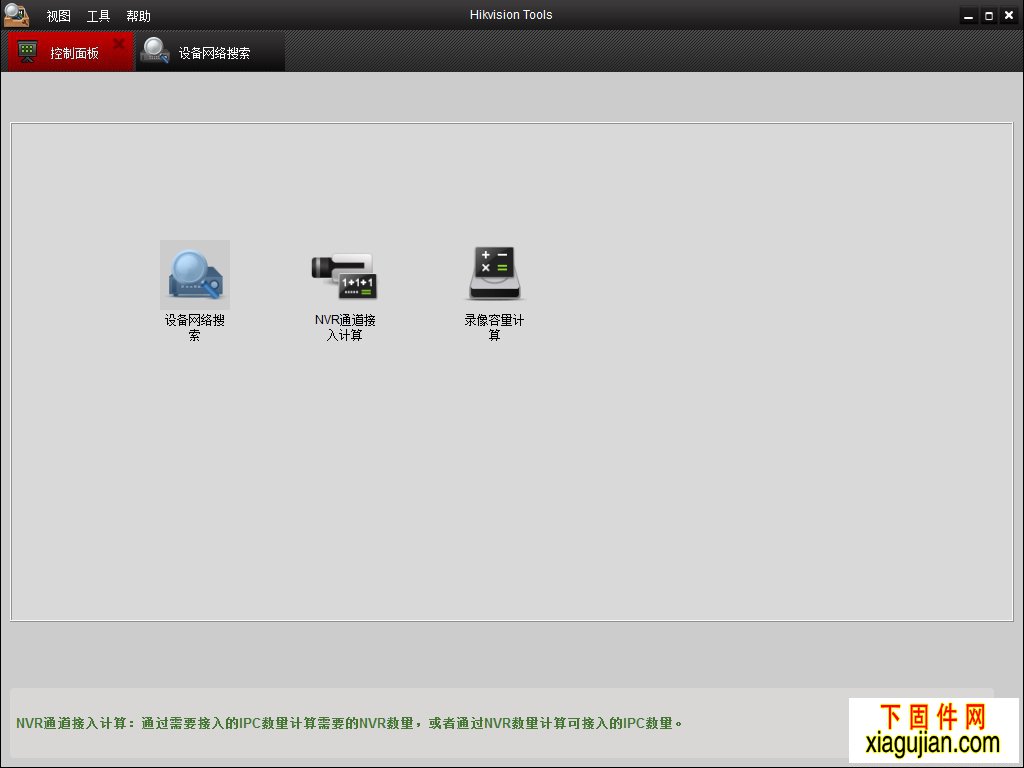Open the 录像容量计算 storage calculator icon

(x=494, y=273)
